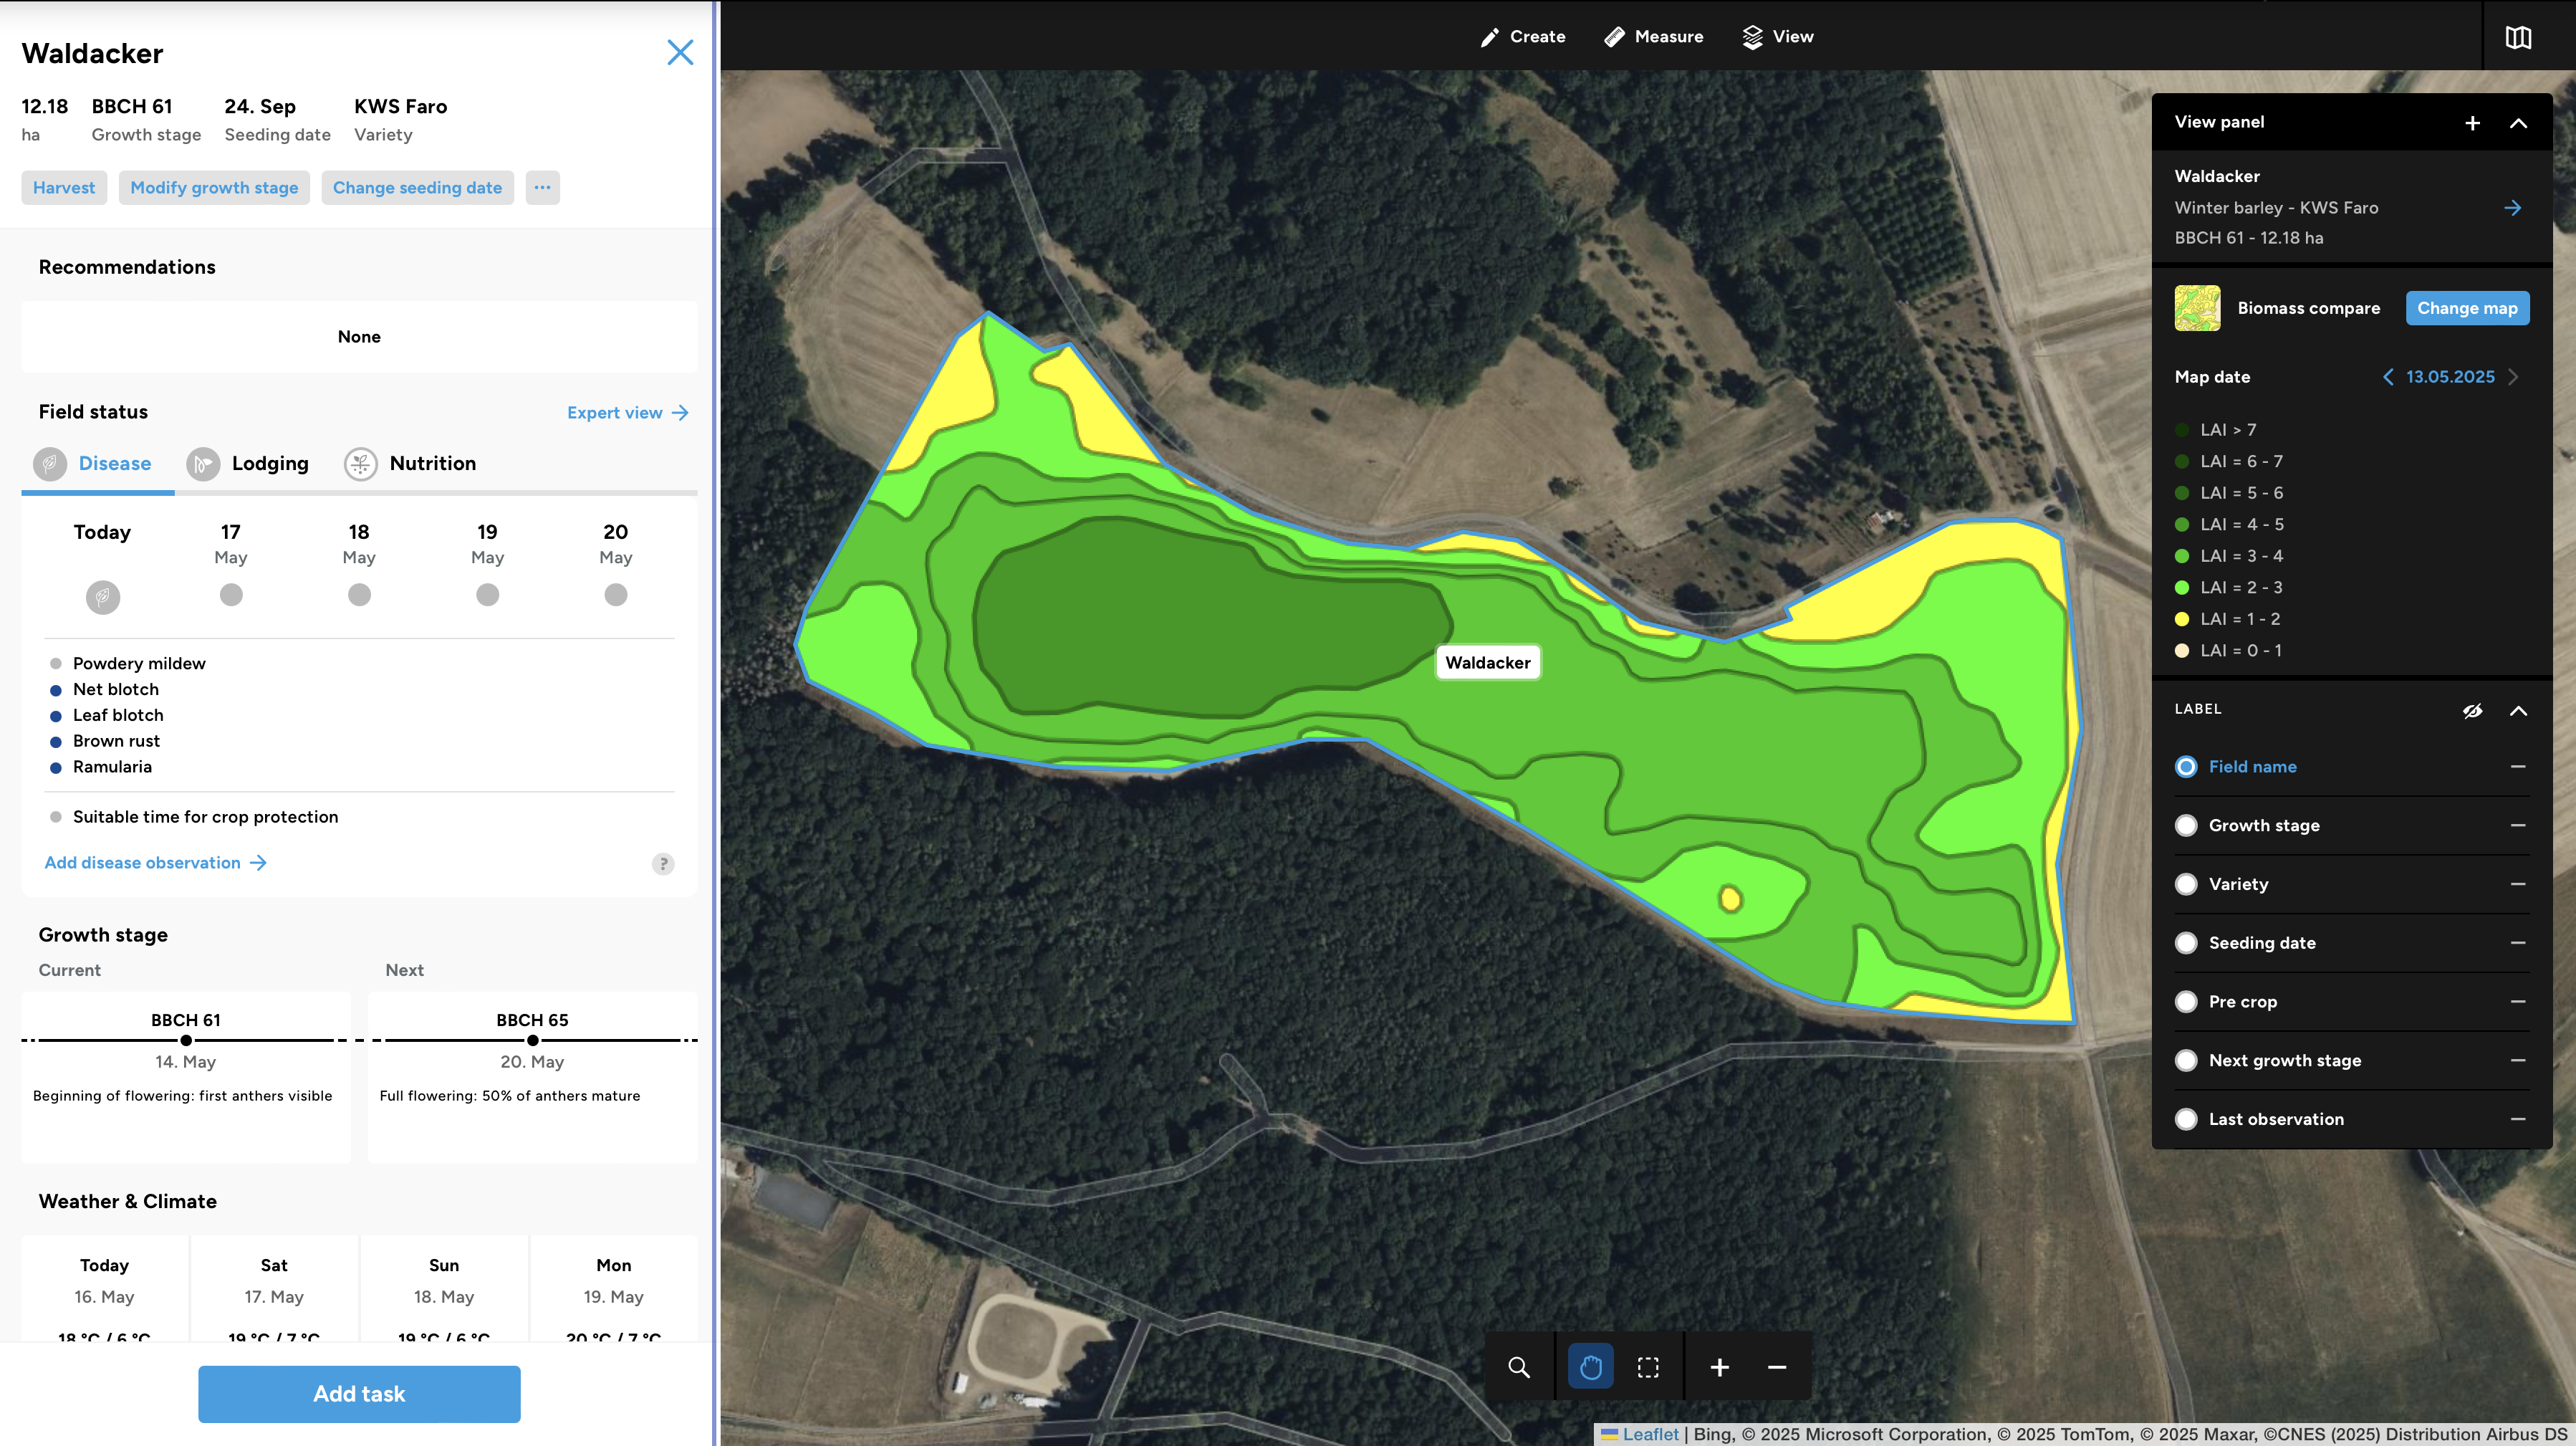This screenshot has height=1446, width=2576.
Task: Select the rectangle selection tool
Action: coord(1648,1366)
